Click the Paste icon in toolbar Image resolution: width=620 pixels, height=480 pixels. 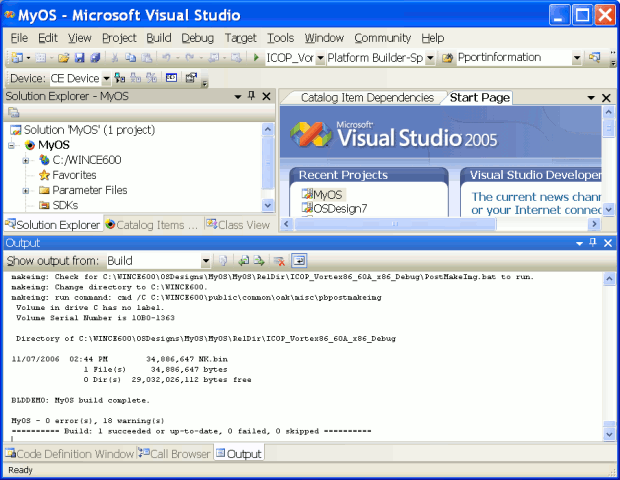[147, 58]
